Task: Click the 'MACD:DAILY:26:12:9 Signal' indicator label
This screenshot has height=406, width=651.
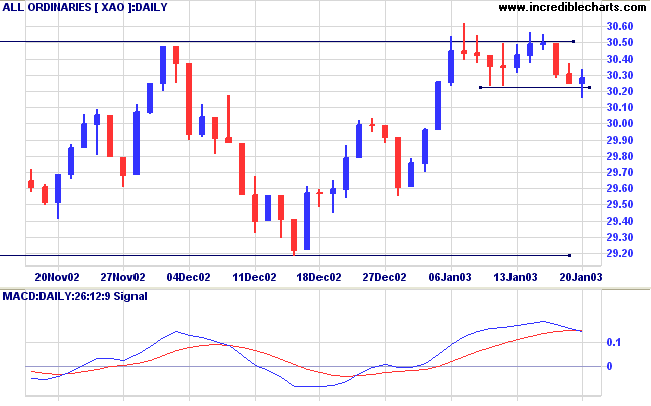Action: click(x=75, y=296)
